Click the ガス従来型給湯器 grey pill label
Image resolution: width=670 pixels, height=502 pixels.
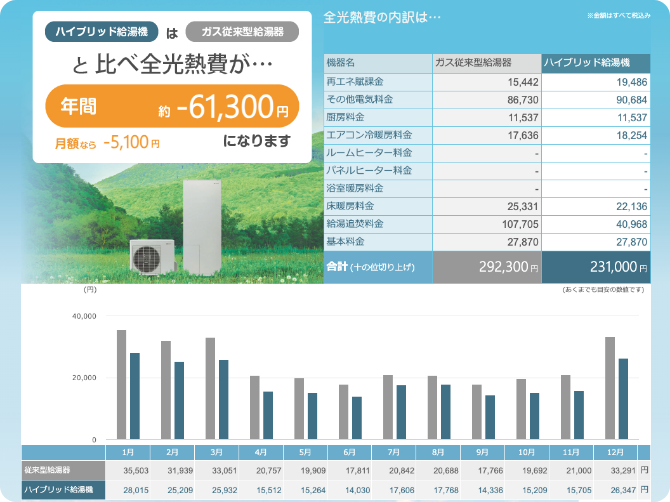click(242, 32)
